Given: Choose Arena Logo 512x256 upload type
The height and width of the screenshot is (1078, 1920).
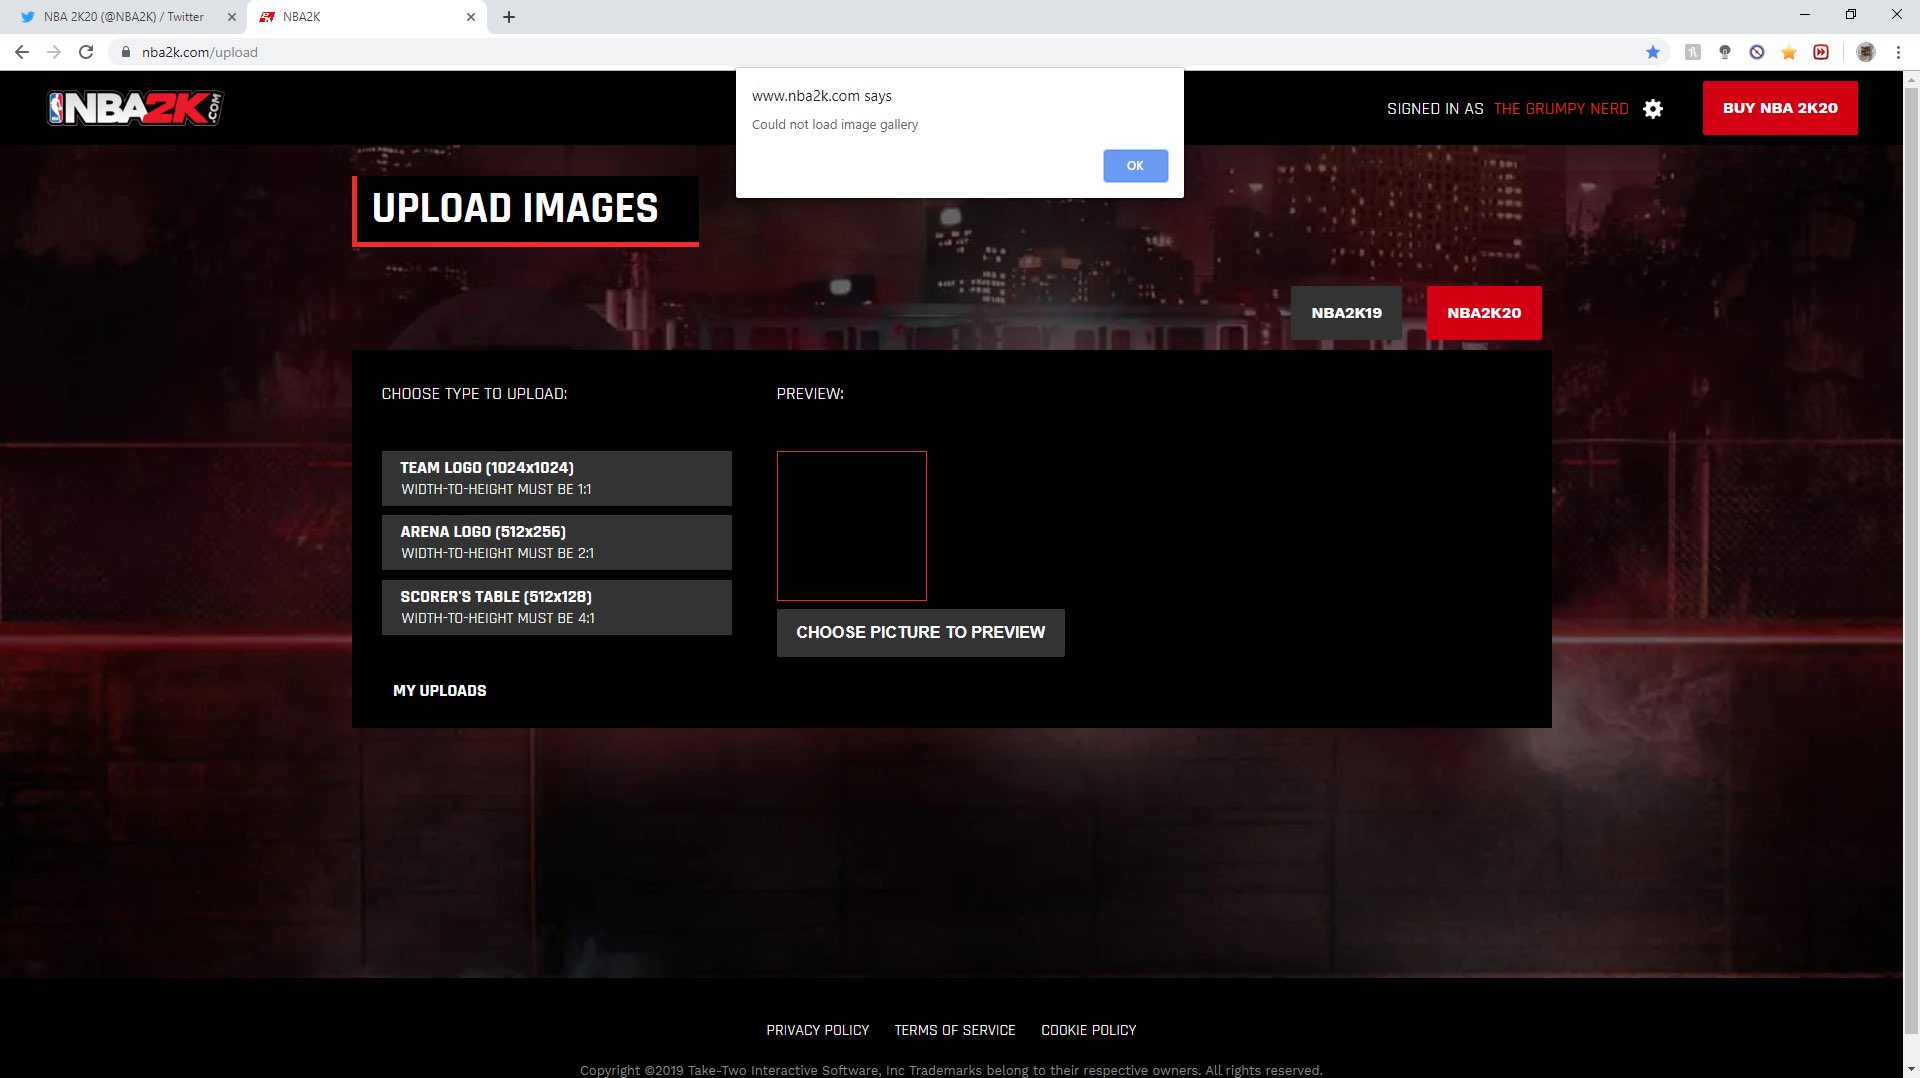Looking at the screenshot, I should (556, 542).
